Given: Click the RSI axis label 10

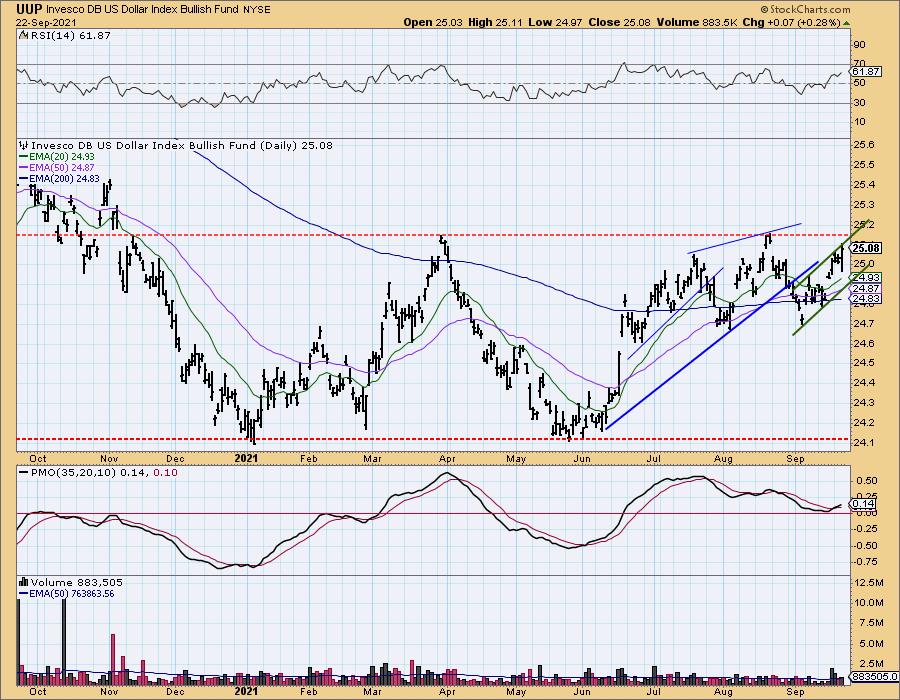Looking at the screenshot, I should tap(860, 122).
